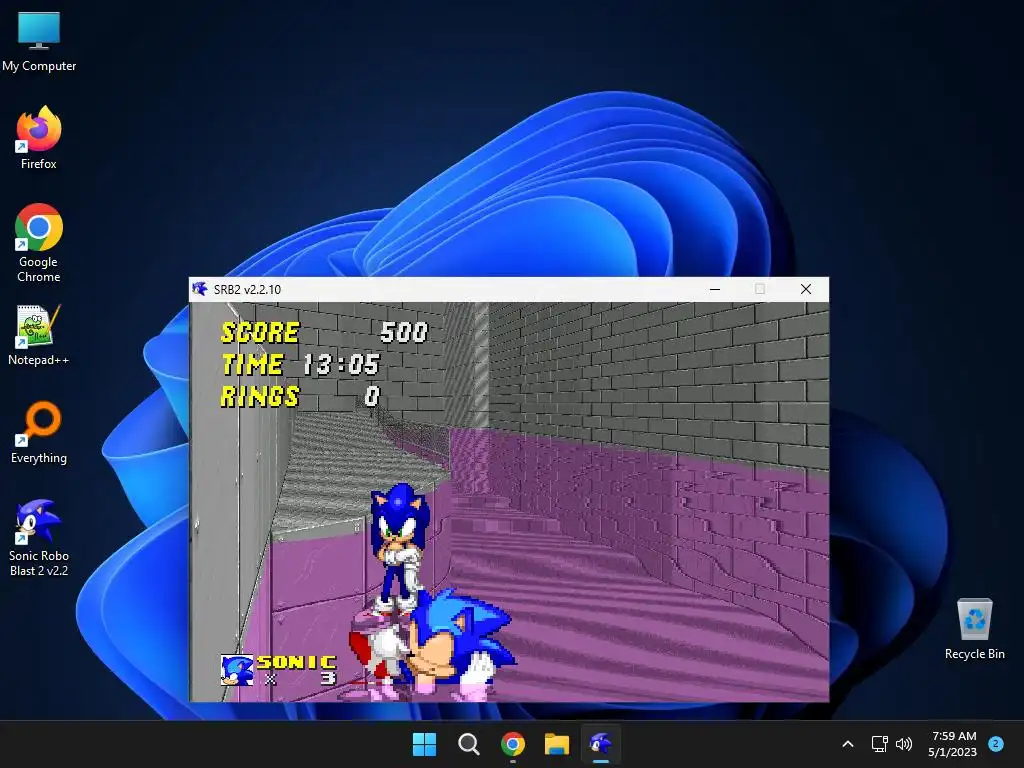Click the TIME 13:05 counter in the game

click(x=300, y=364)
